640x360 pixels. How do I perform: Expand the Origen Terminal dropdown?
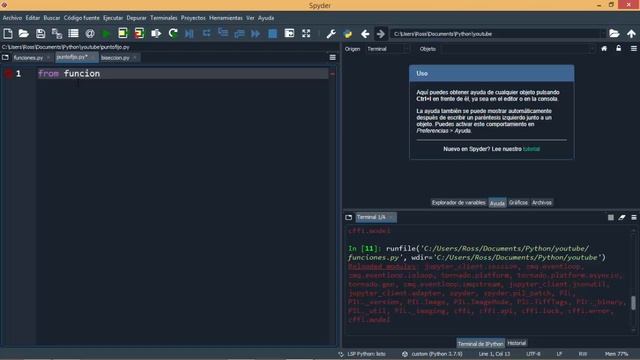[x=388, y=49]
